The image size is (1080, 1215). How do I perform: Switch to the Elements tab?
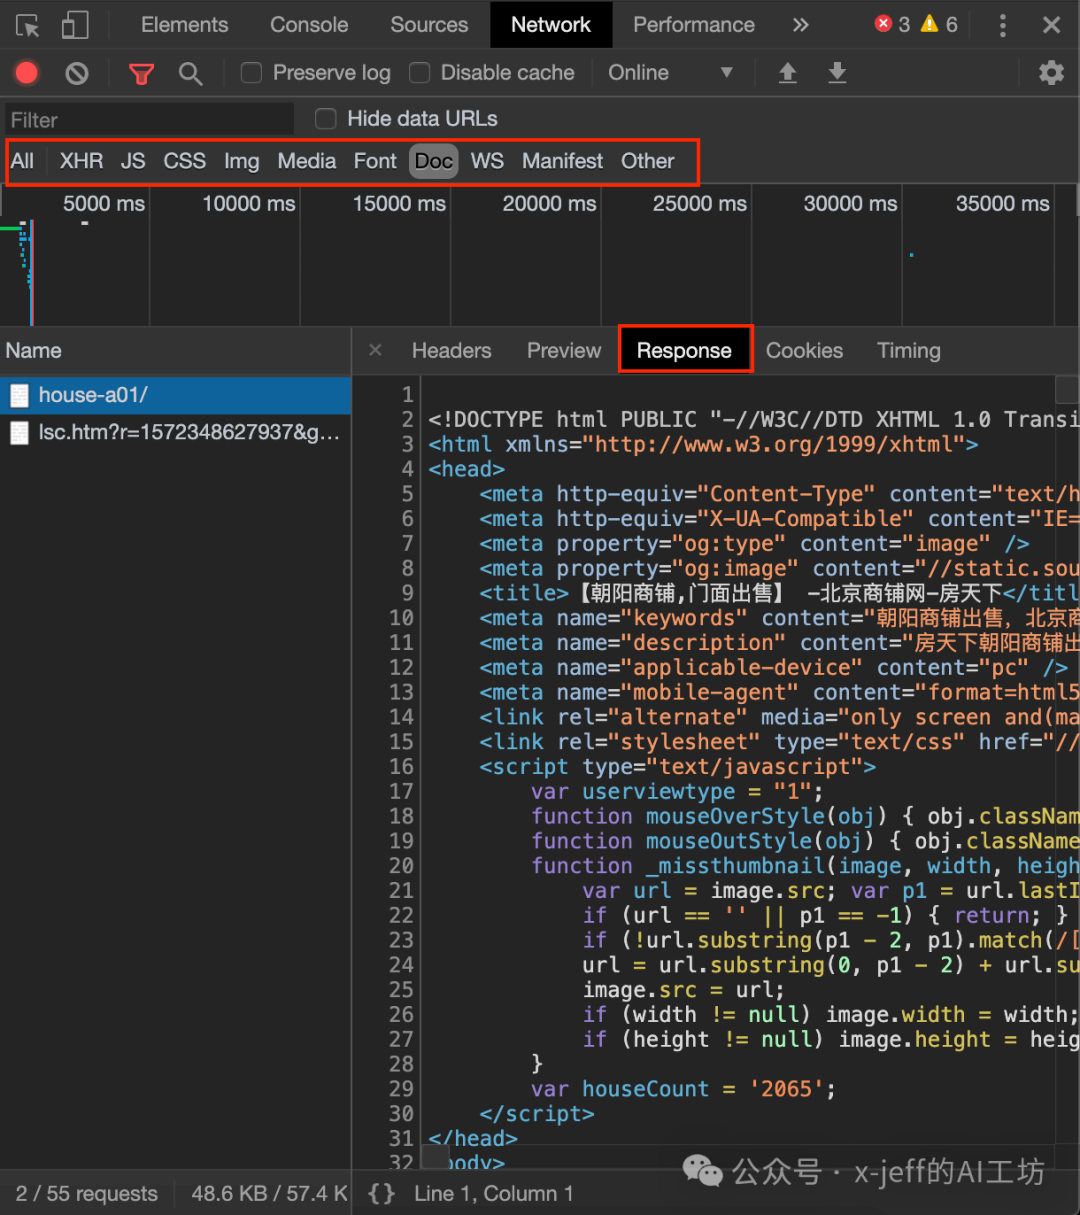coord(184,25)
